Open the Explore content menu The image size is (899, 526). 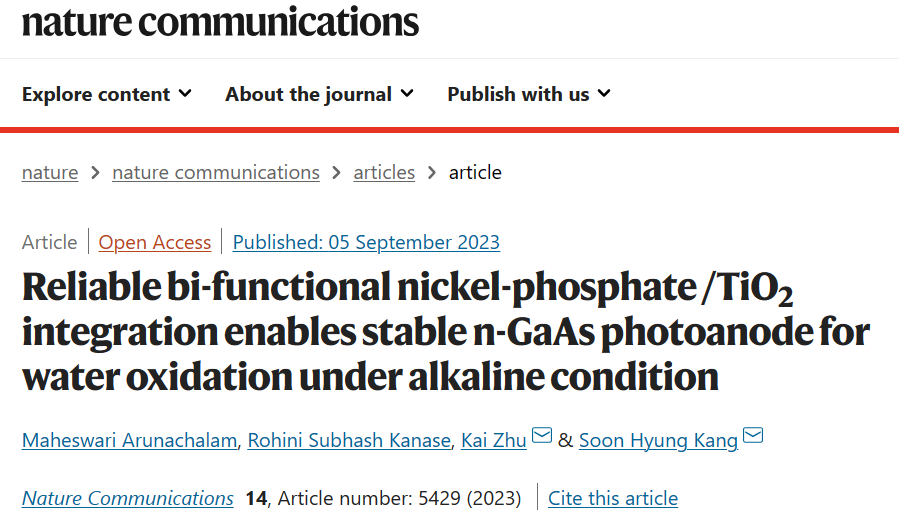coord(107,94)
